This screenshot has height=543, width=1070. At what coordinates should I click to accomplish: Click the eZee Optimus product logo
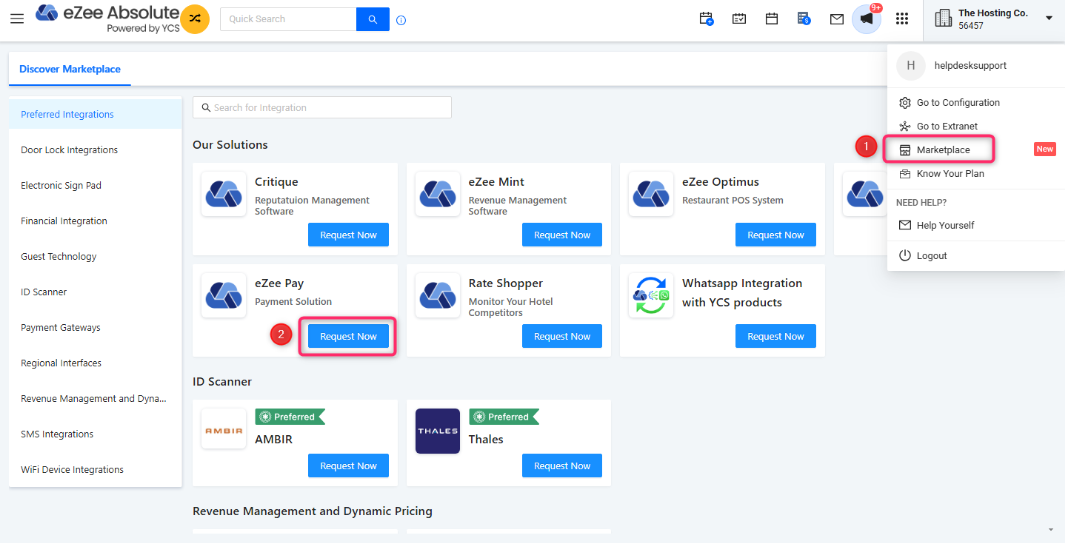pyautogui.click(x=651, y=194)
